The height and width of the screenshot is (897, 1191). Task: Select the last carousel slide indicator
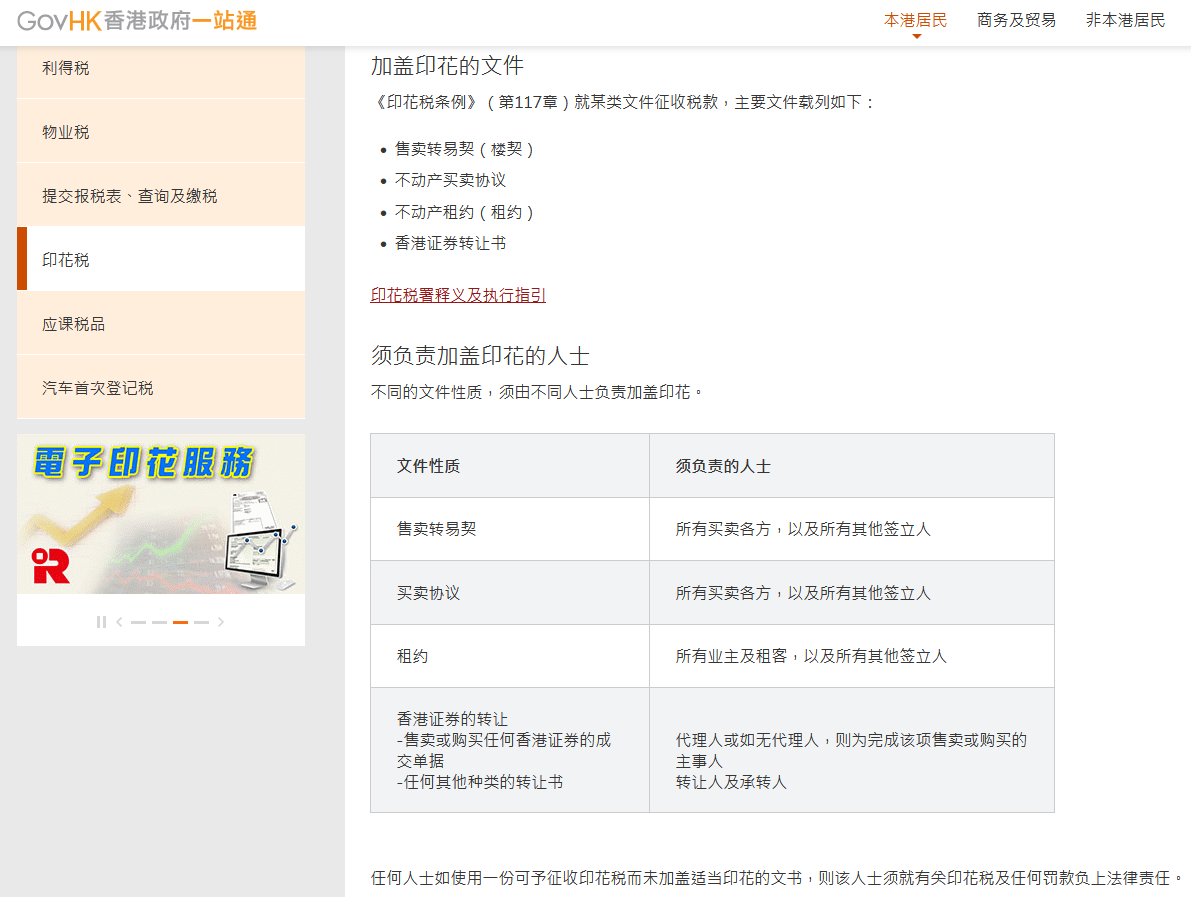click(199, 621)
